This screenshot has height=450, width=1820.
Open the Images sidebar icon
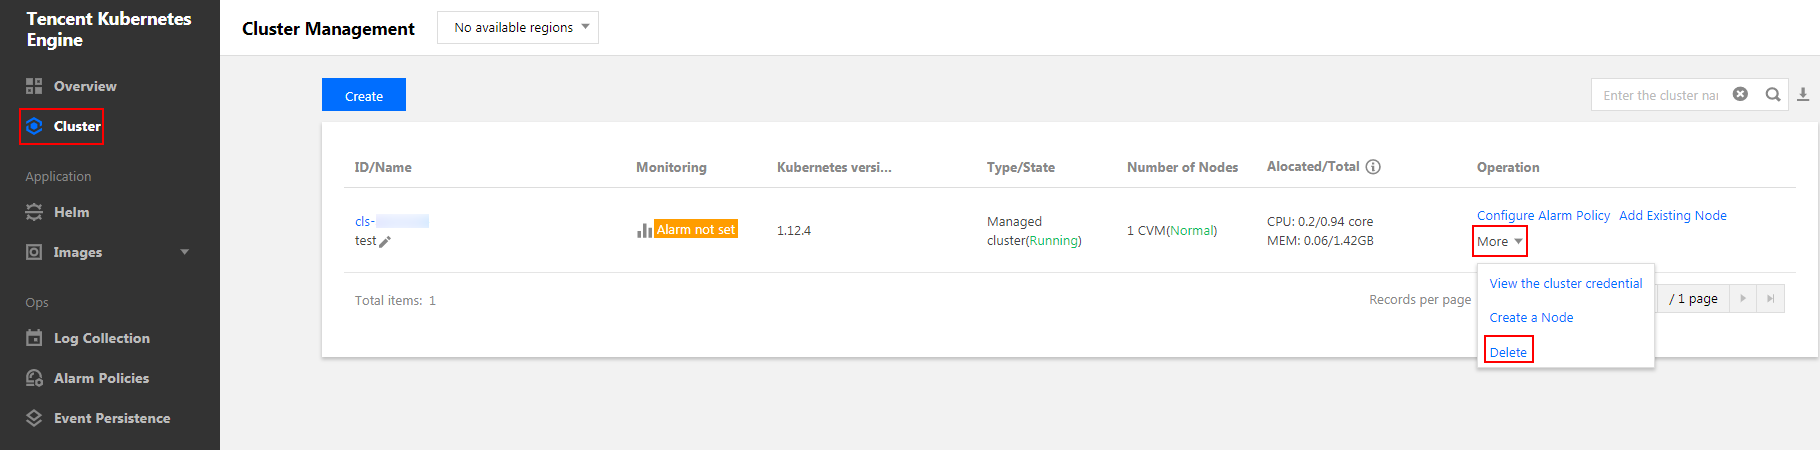(34, 252)
